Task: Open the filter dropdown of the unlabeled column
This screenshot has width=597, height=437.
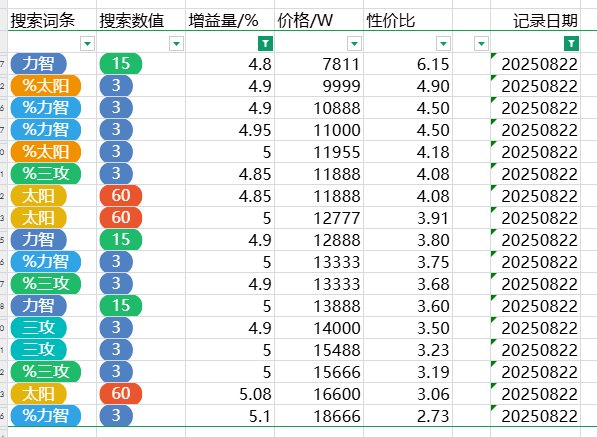Action: (x=481, y=43)
